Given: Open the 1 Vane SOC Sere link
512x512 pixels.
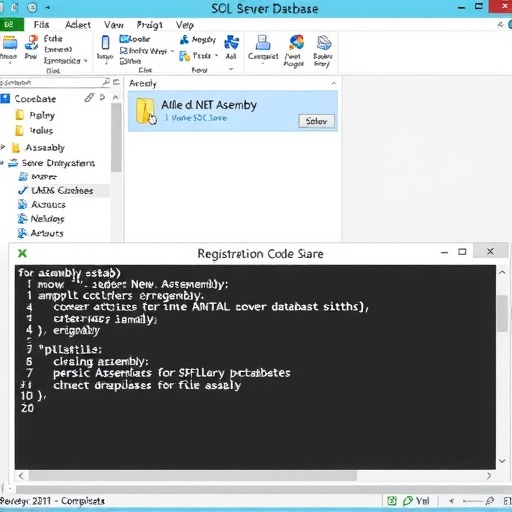Looking at the screenshot, I should coord(196,118).
